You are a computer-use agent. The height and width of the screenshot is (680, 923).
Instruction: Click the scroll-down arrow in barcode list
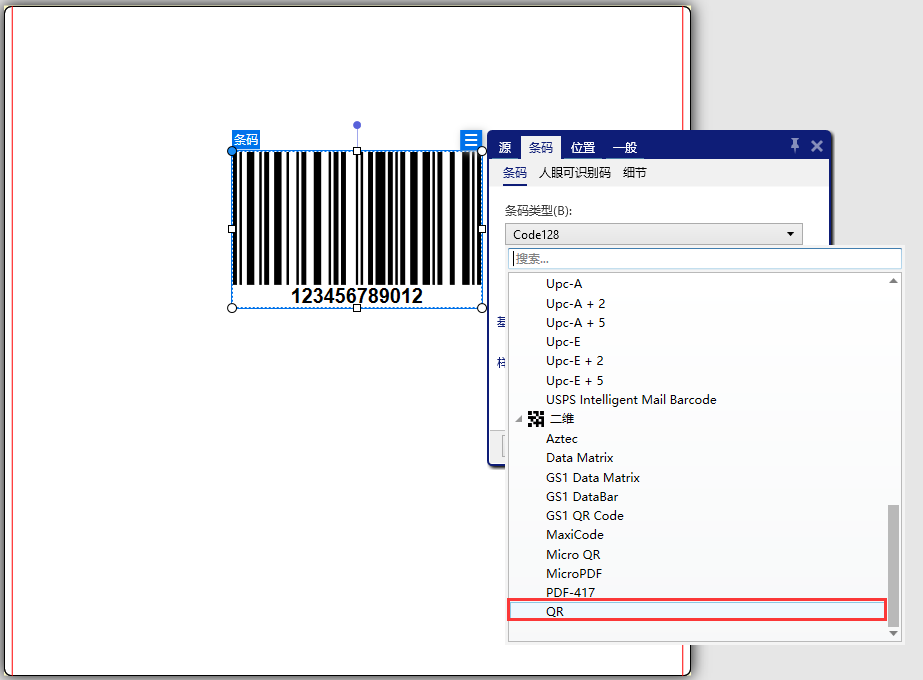pos(894,633)
